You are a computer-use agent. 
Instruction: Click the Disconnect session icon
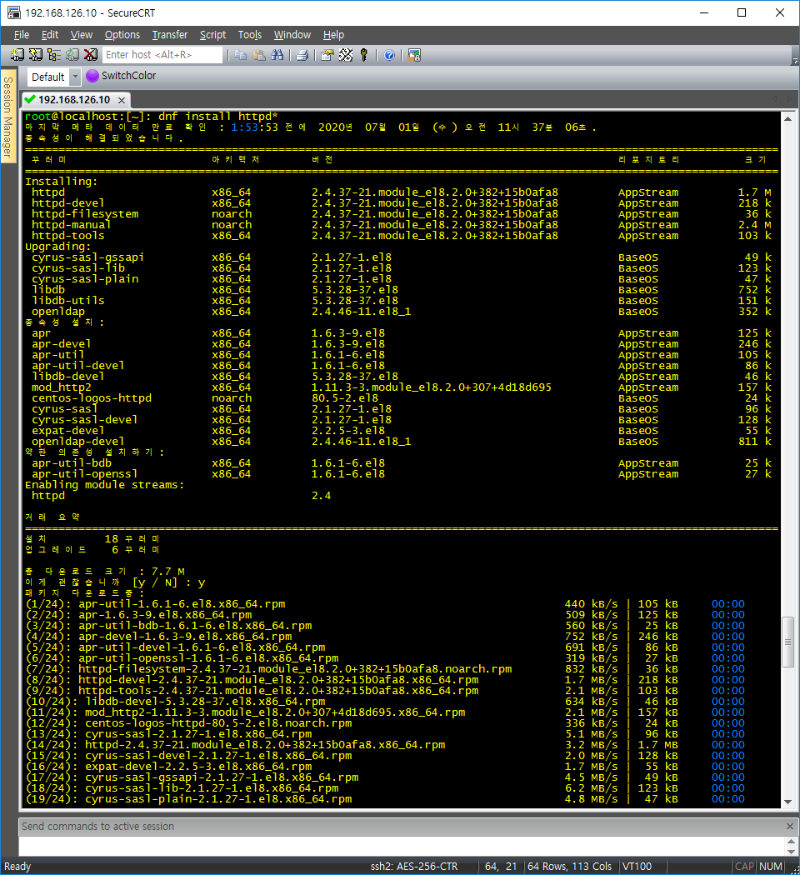tap(90, 55)
